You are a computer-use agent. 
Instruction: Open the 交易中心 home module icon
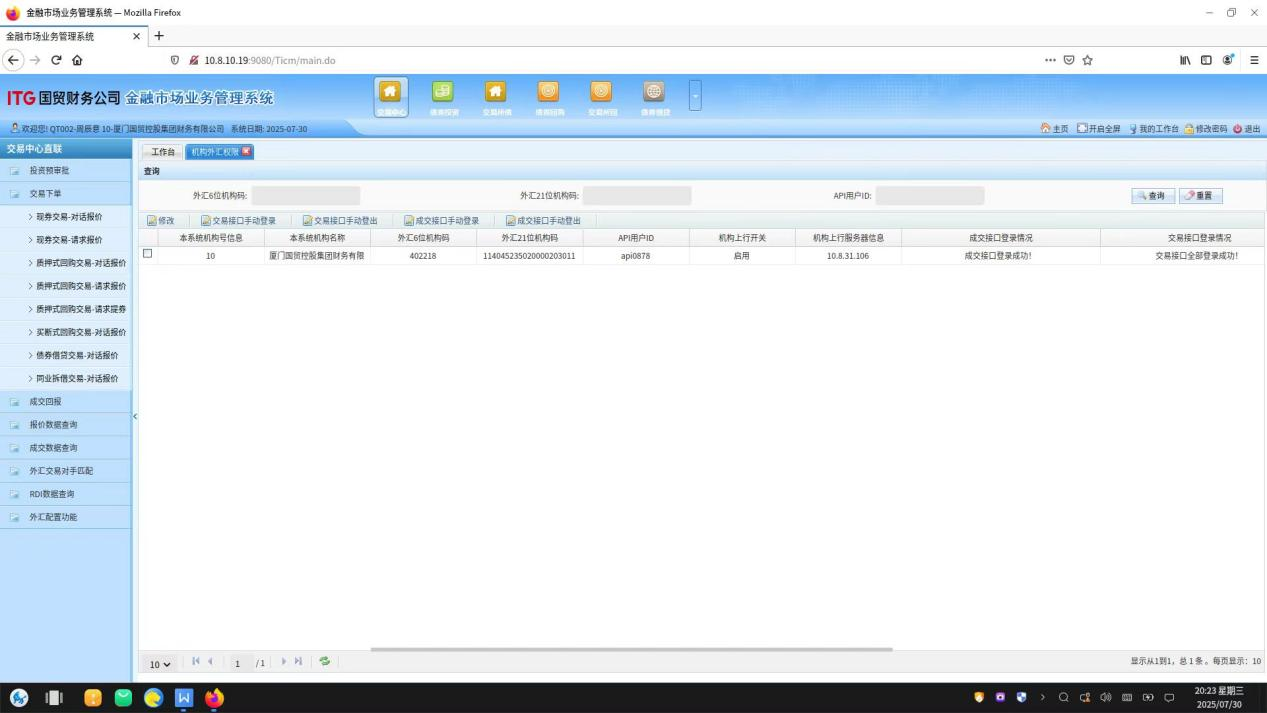tap(391, 93)
